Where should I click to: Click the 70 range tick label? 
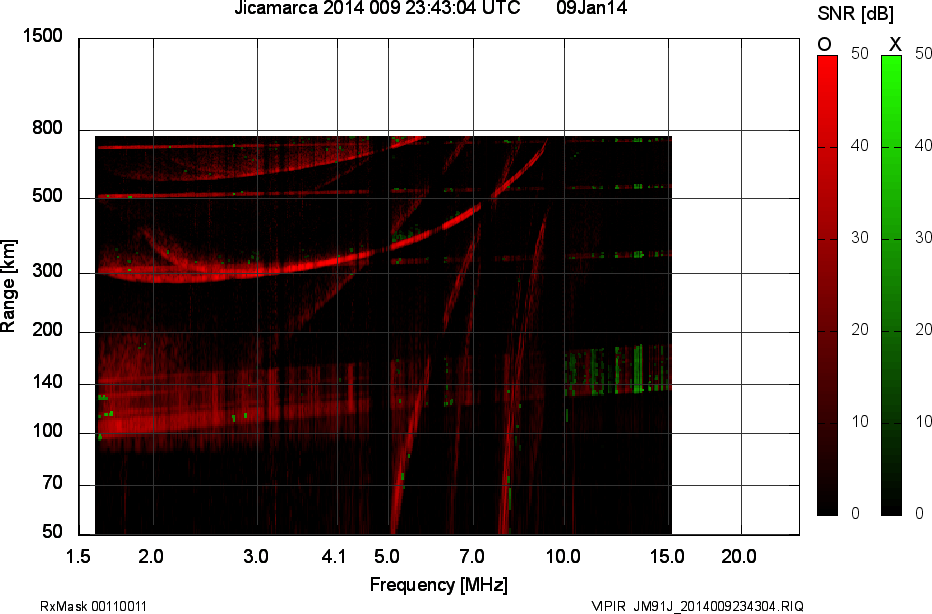(x=52, y=485)
